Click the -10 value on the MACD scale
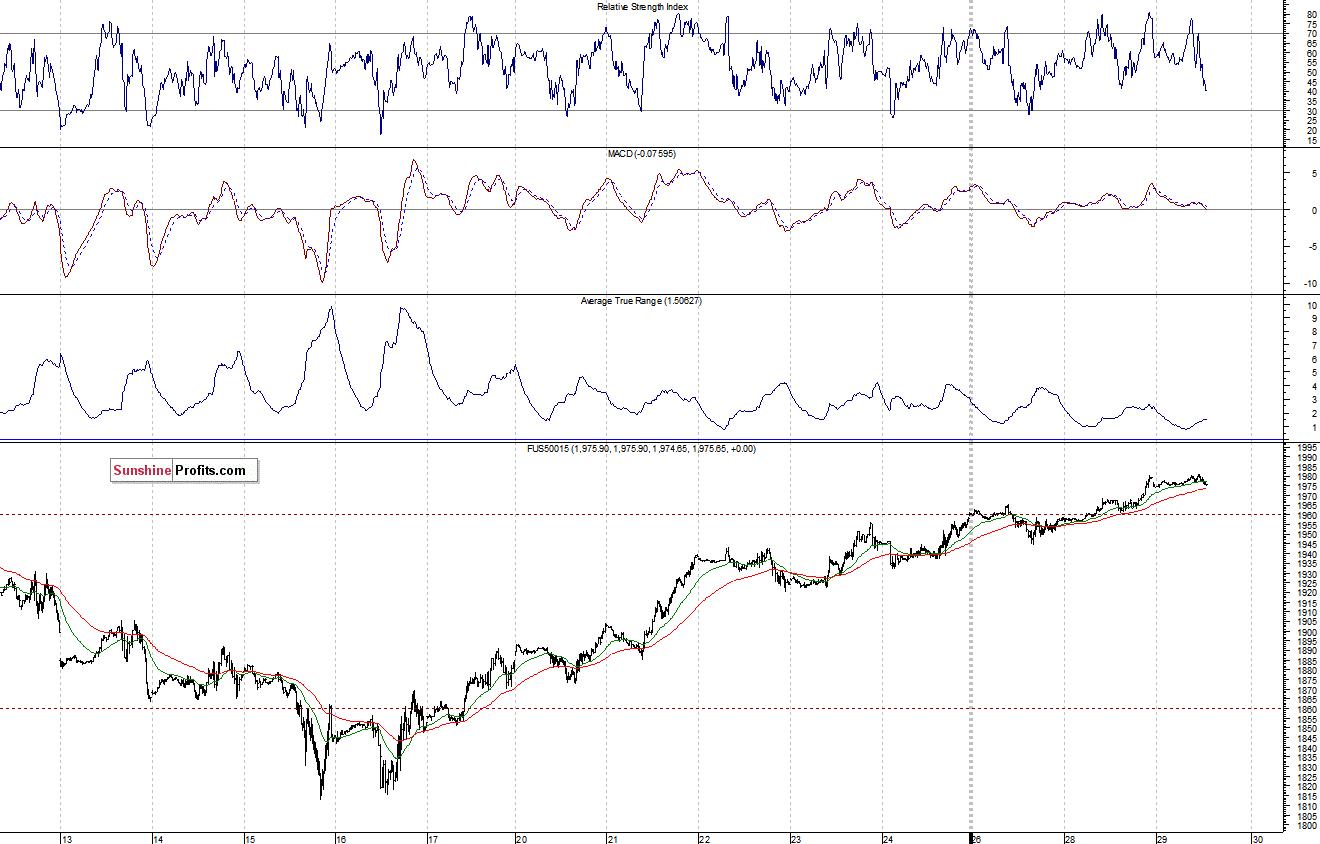This screenshot has width=1320, height=844. pos(1311,285)
